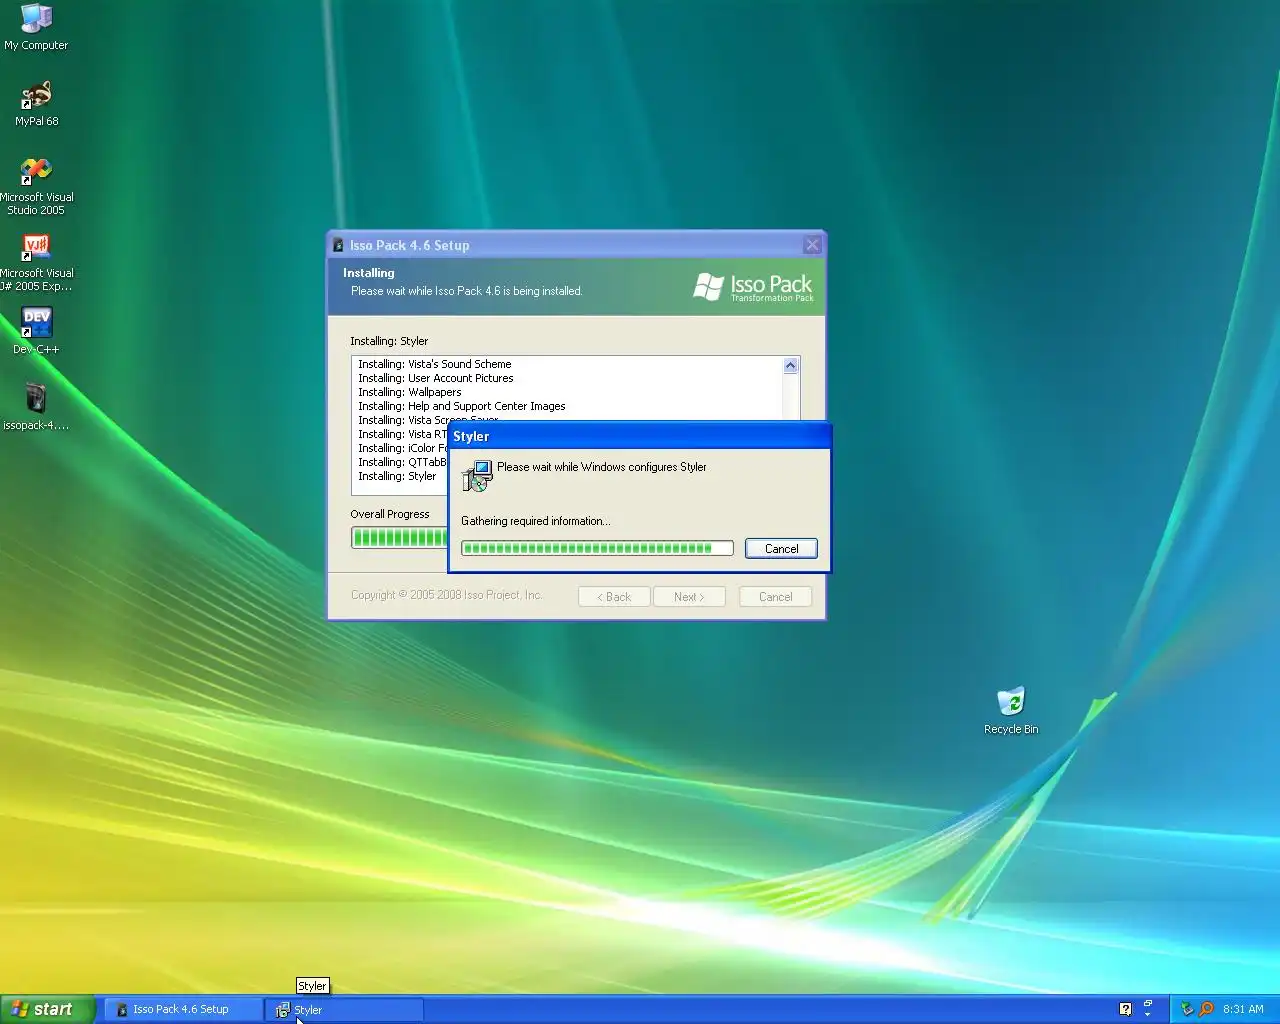Click the 'Installing' header in setup window

[369, 272]
